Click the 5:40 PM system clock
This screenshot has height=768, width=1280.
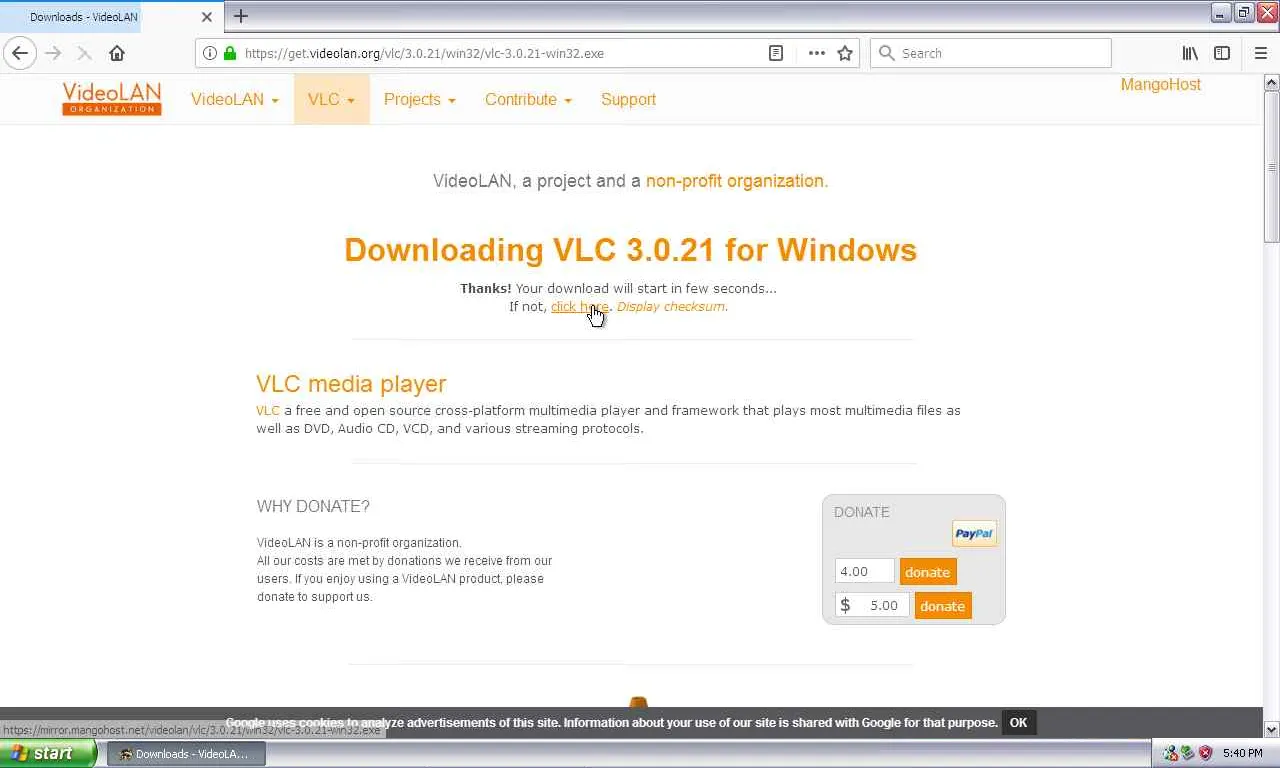(x=1242, y=753)
